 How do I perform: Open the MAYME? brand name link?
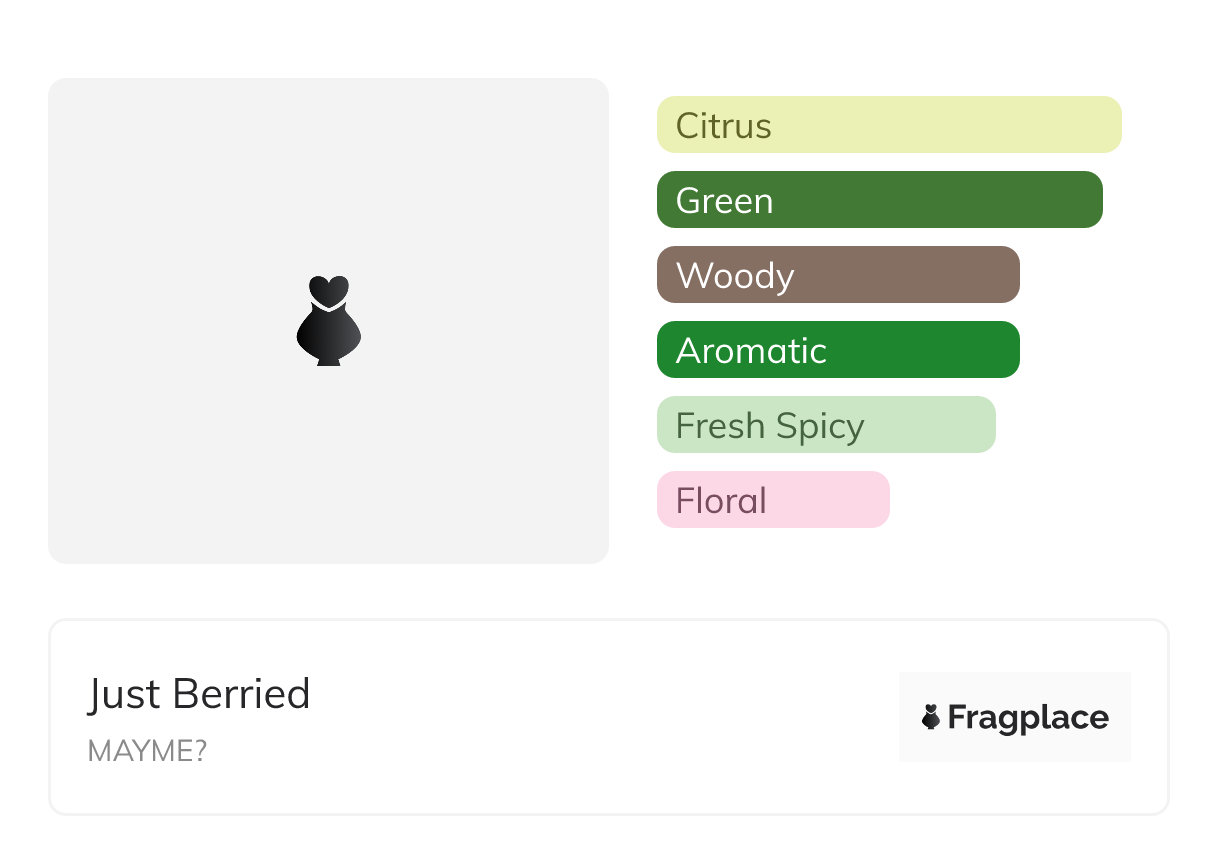147,751
